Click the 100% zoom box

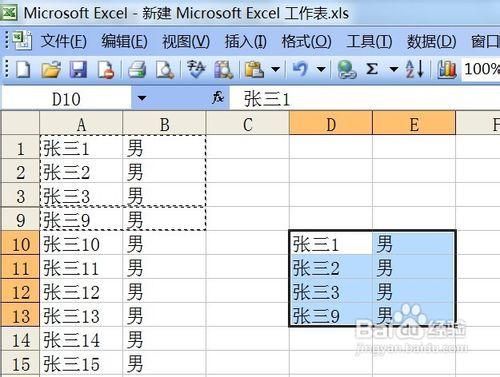coord(481,69)
